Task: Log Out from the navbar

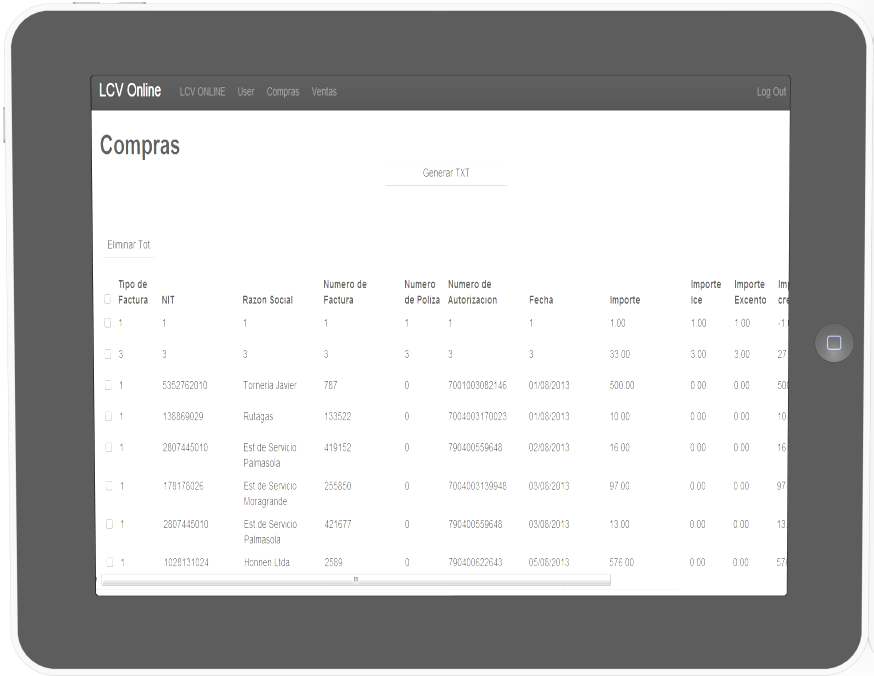Action: 770,92
